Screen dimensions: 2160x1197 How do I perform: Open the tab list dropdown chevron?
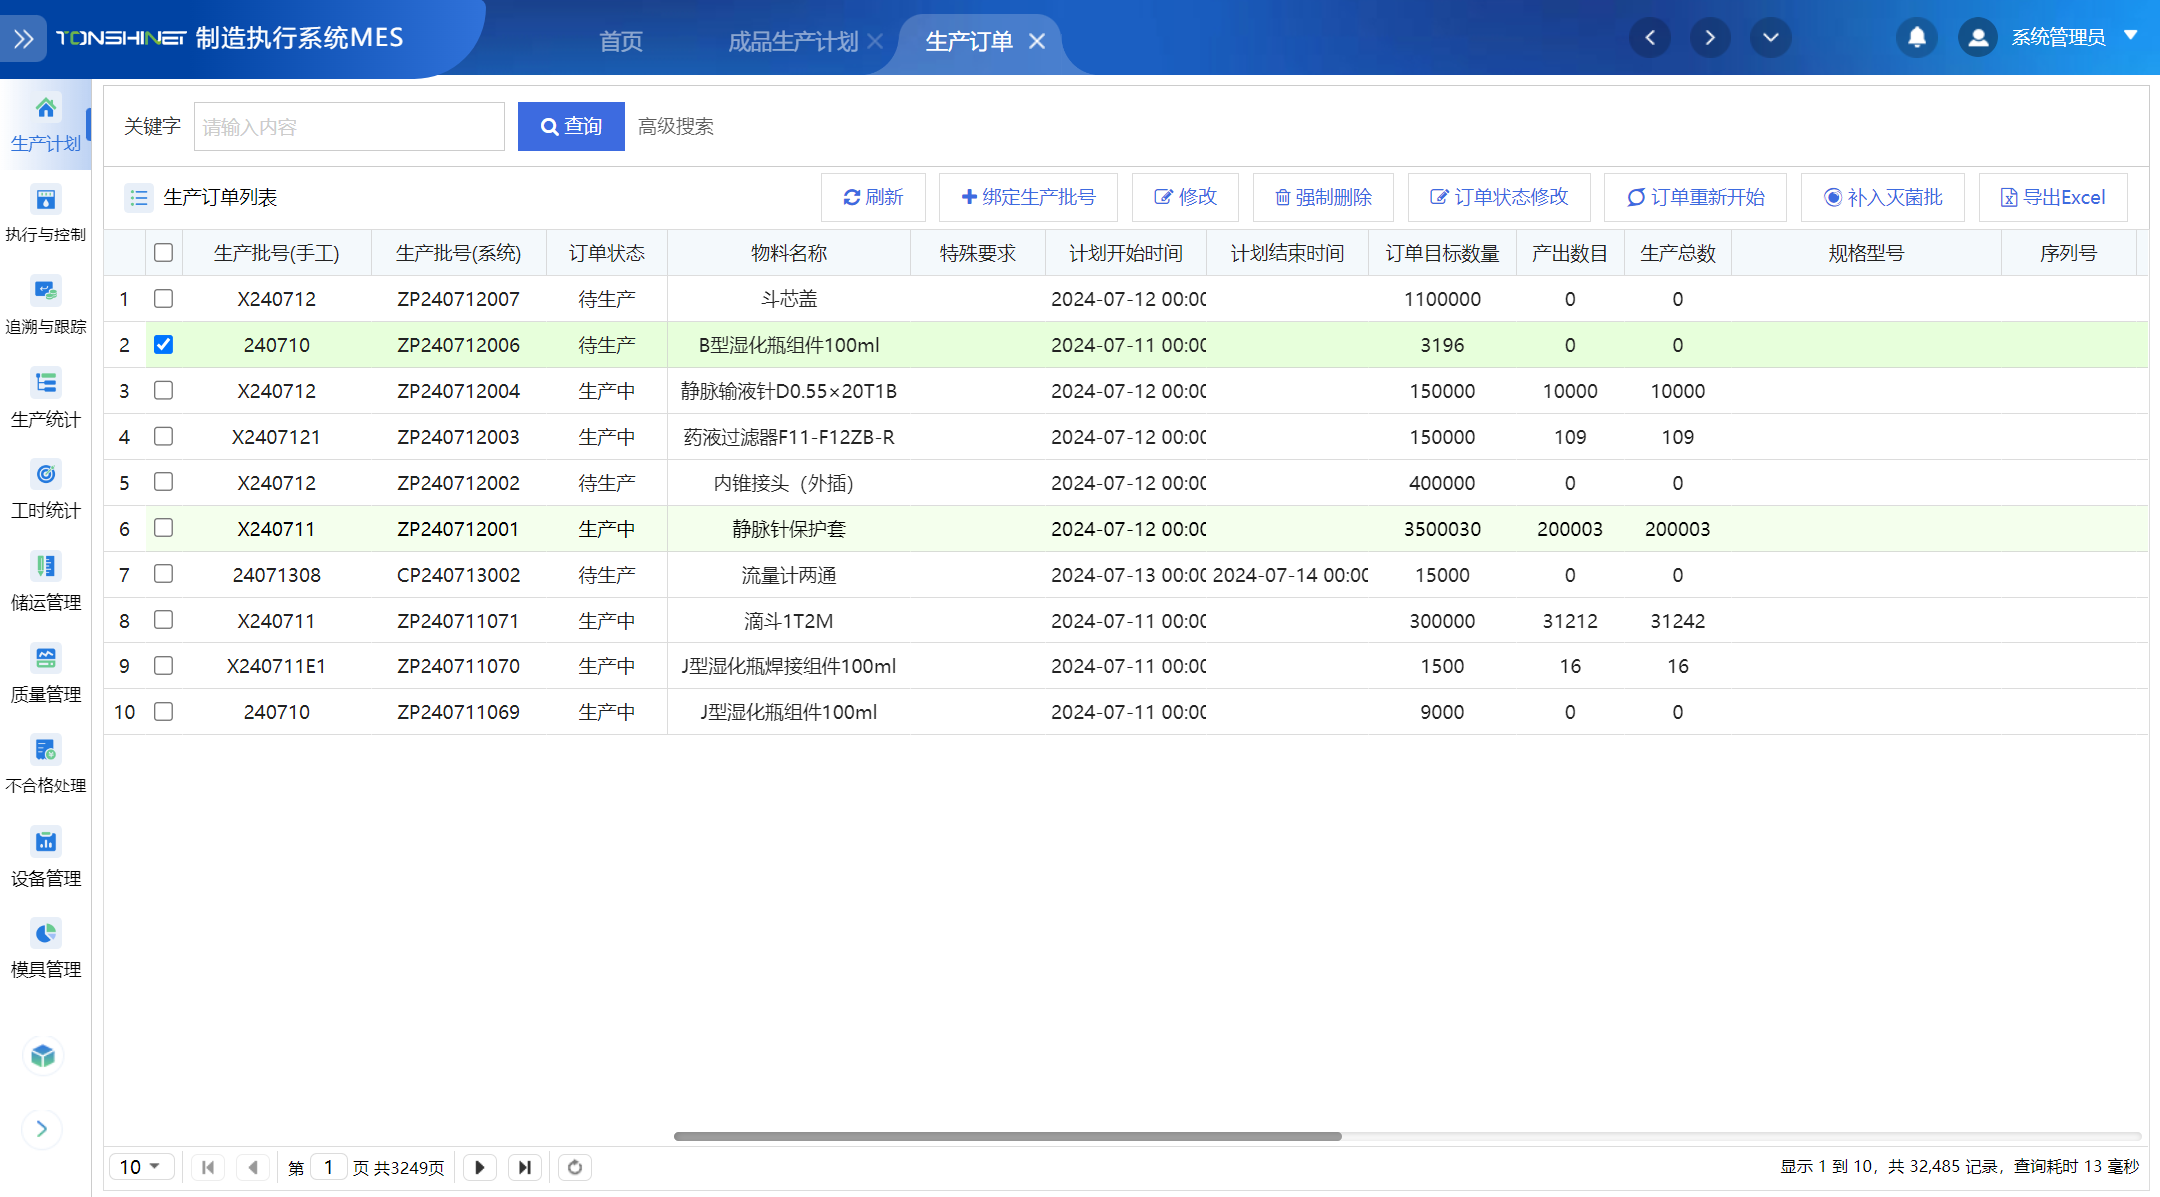click(x=1770, y=38)
